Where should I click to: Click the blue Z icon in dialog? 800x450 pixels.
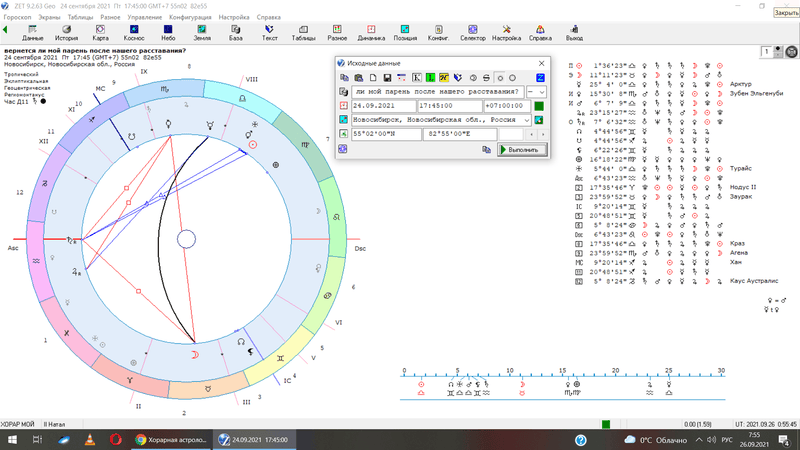(540, 77)
